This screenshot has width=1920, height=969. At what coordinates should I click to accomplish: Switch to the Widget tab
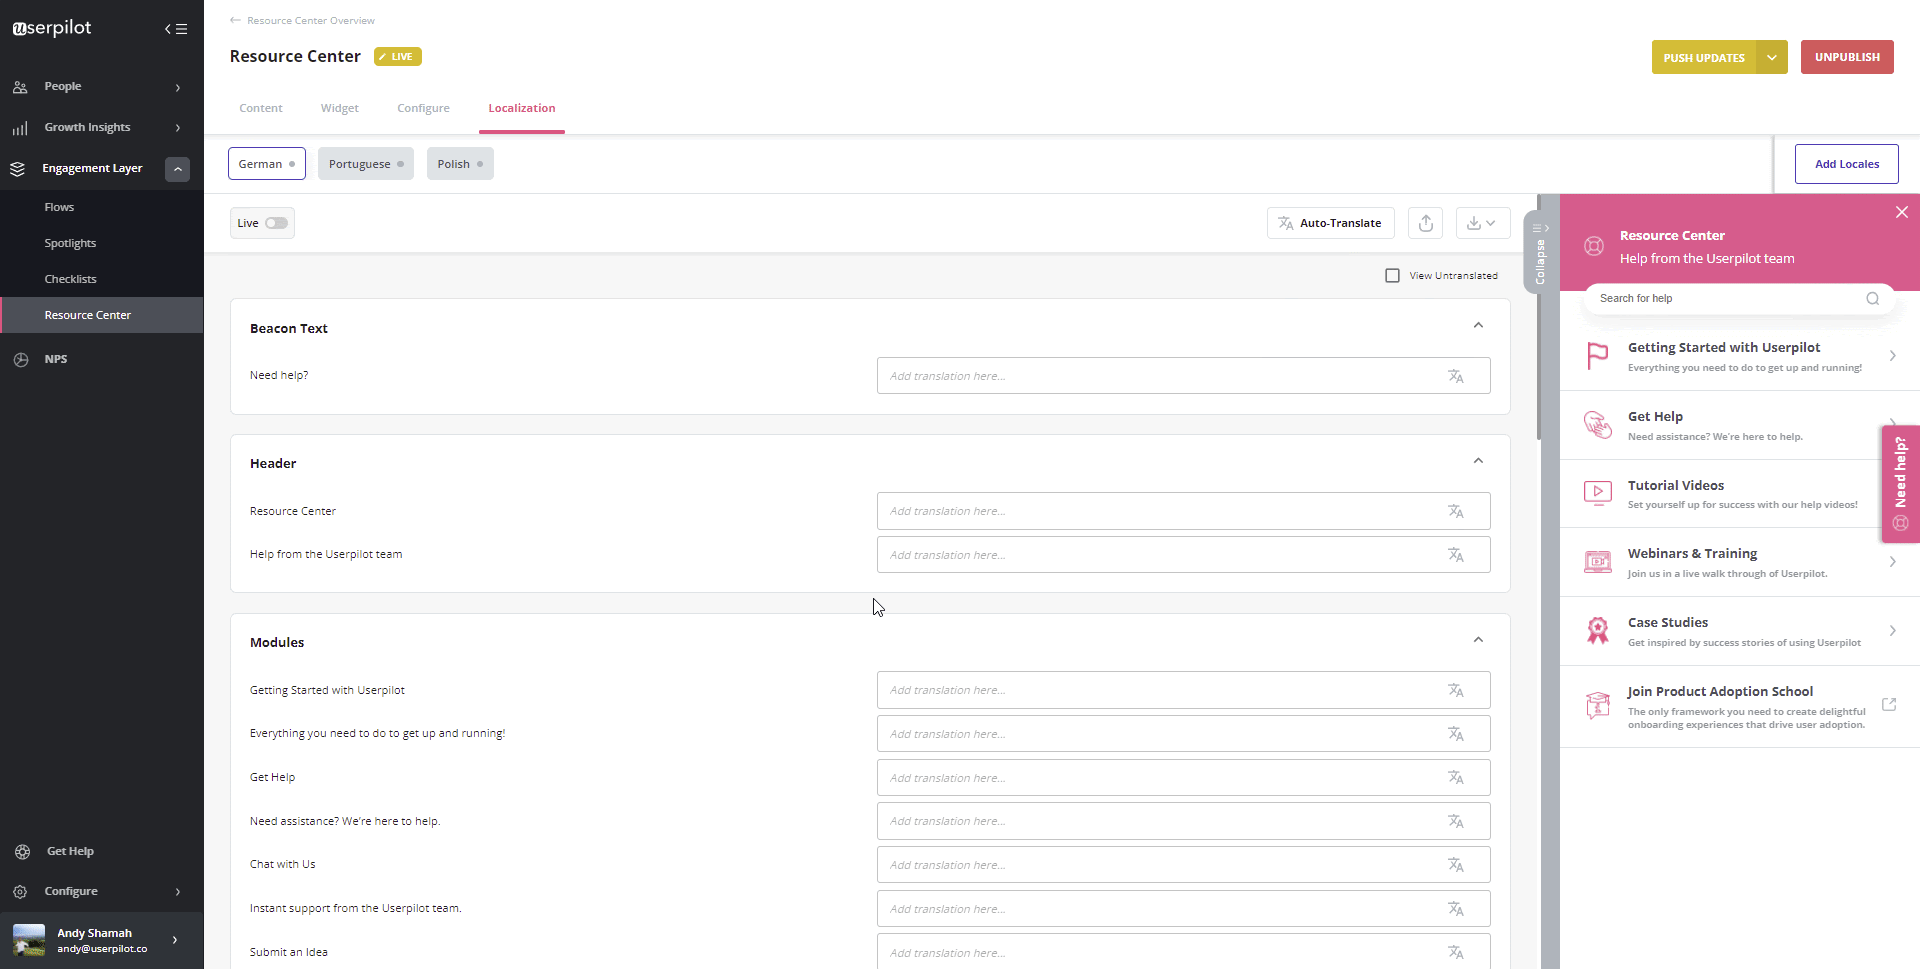[x=339, y=108]
